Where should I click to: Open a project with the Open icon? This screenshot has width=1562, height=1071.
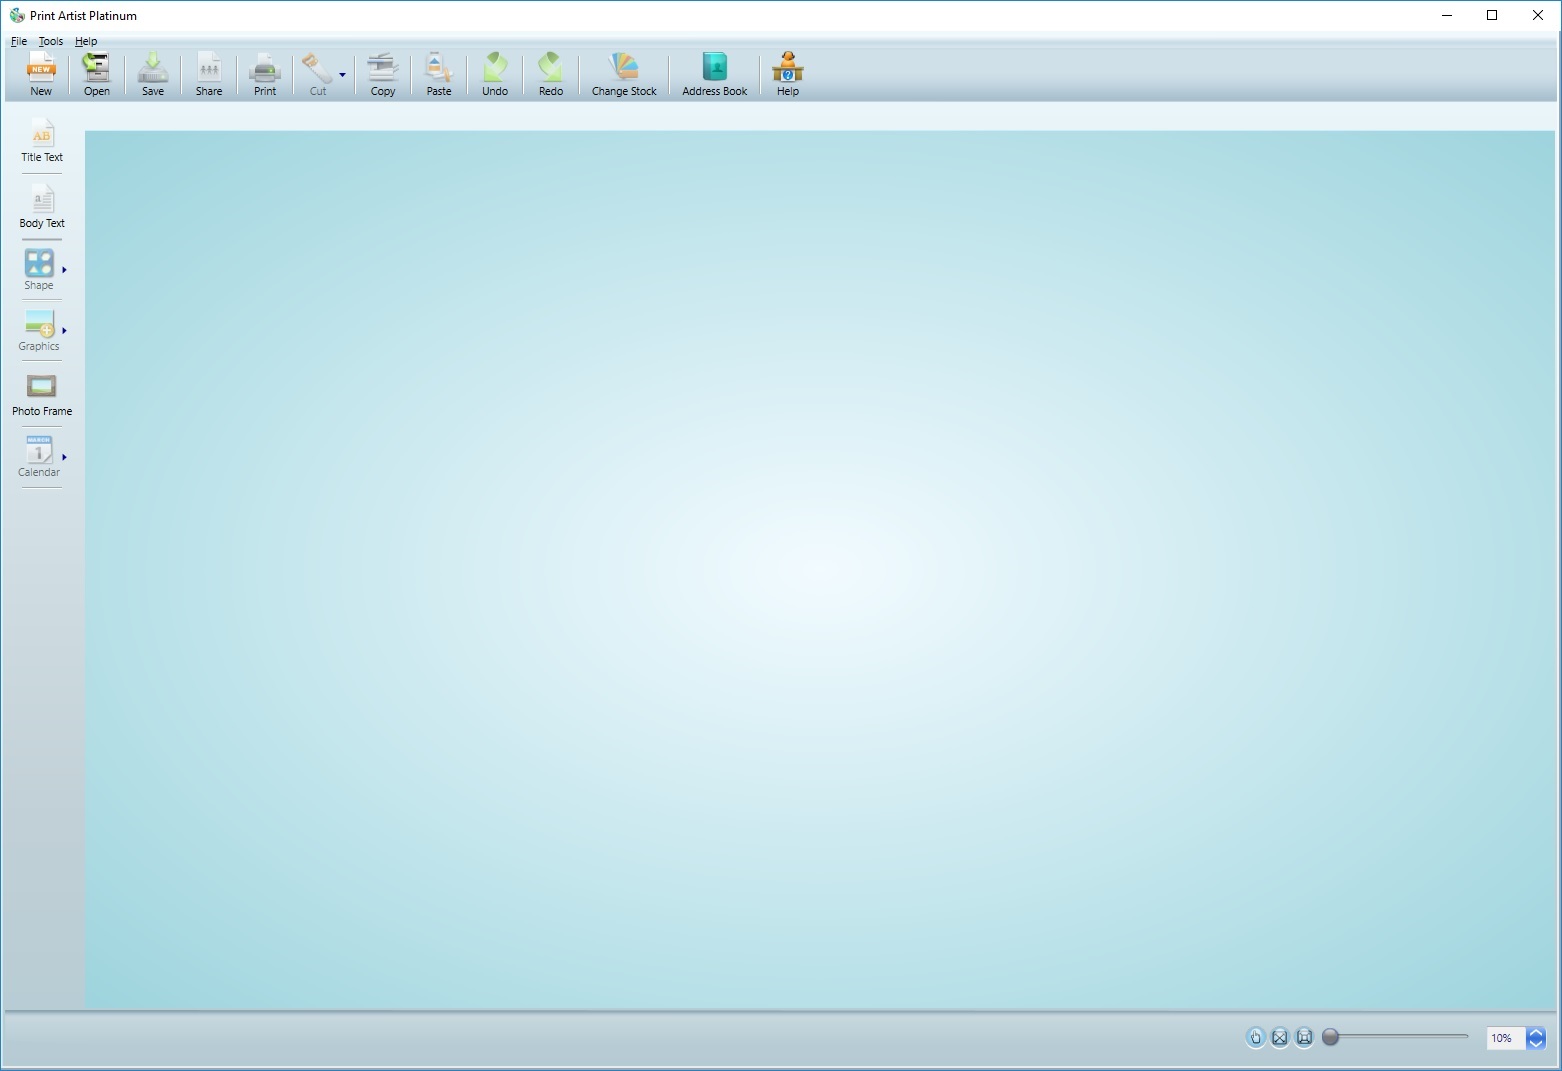(x=97, y=74)
